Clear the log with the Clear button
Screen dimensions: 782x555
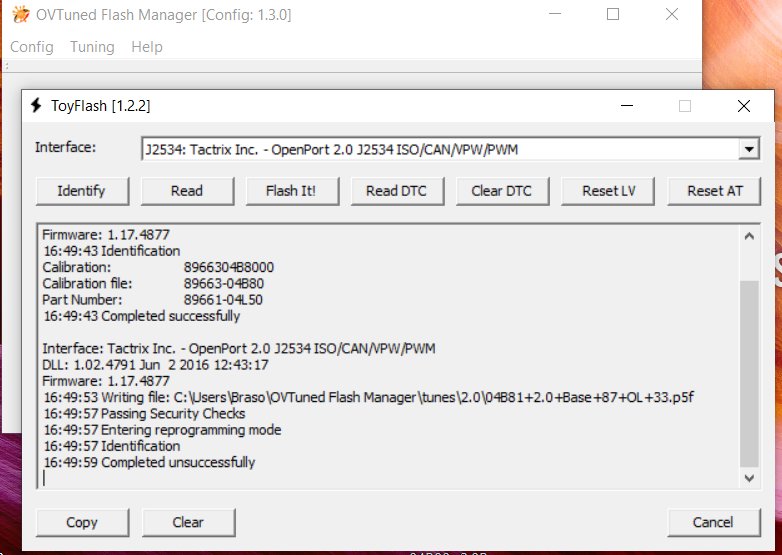click(x=188, y=522)
